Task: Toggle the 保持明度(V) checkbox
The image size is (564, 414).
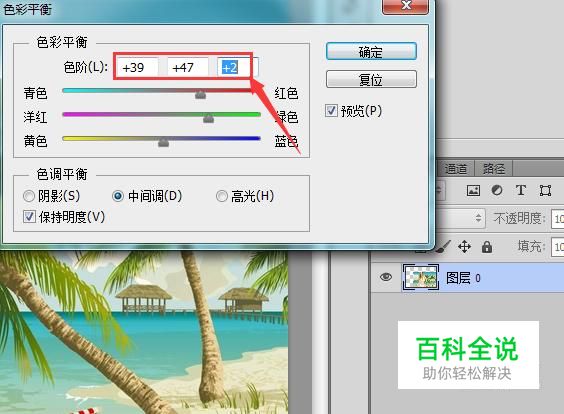Action: point(29,217)
